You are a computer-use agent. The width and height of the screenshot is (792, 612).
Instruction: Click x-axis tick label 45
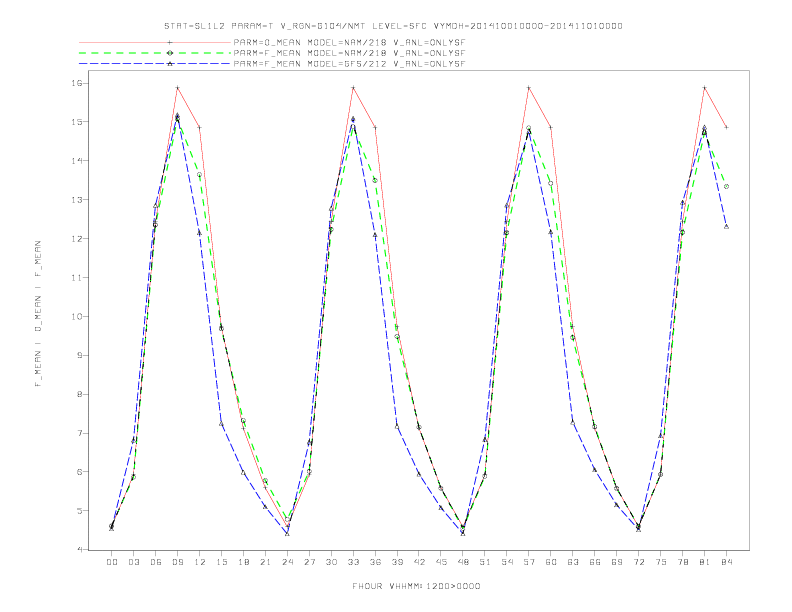[441, 562]
